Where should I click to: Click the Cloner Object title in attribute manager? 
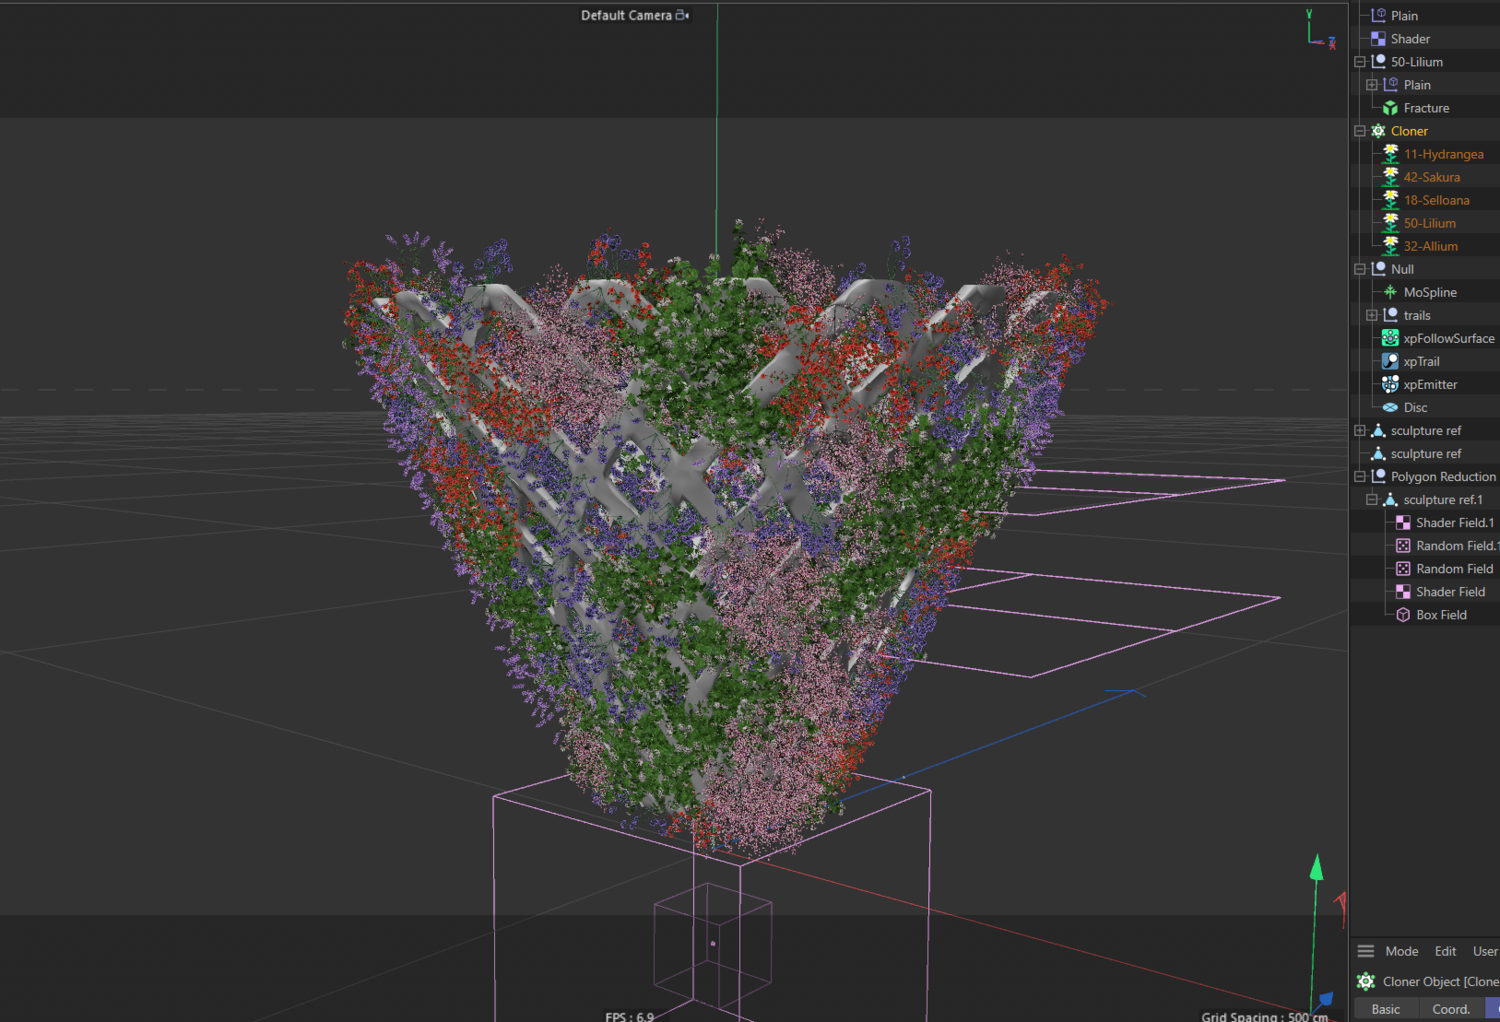pos(1440,982)
